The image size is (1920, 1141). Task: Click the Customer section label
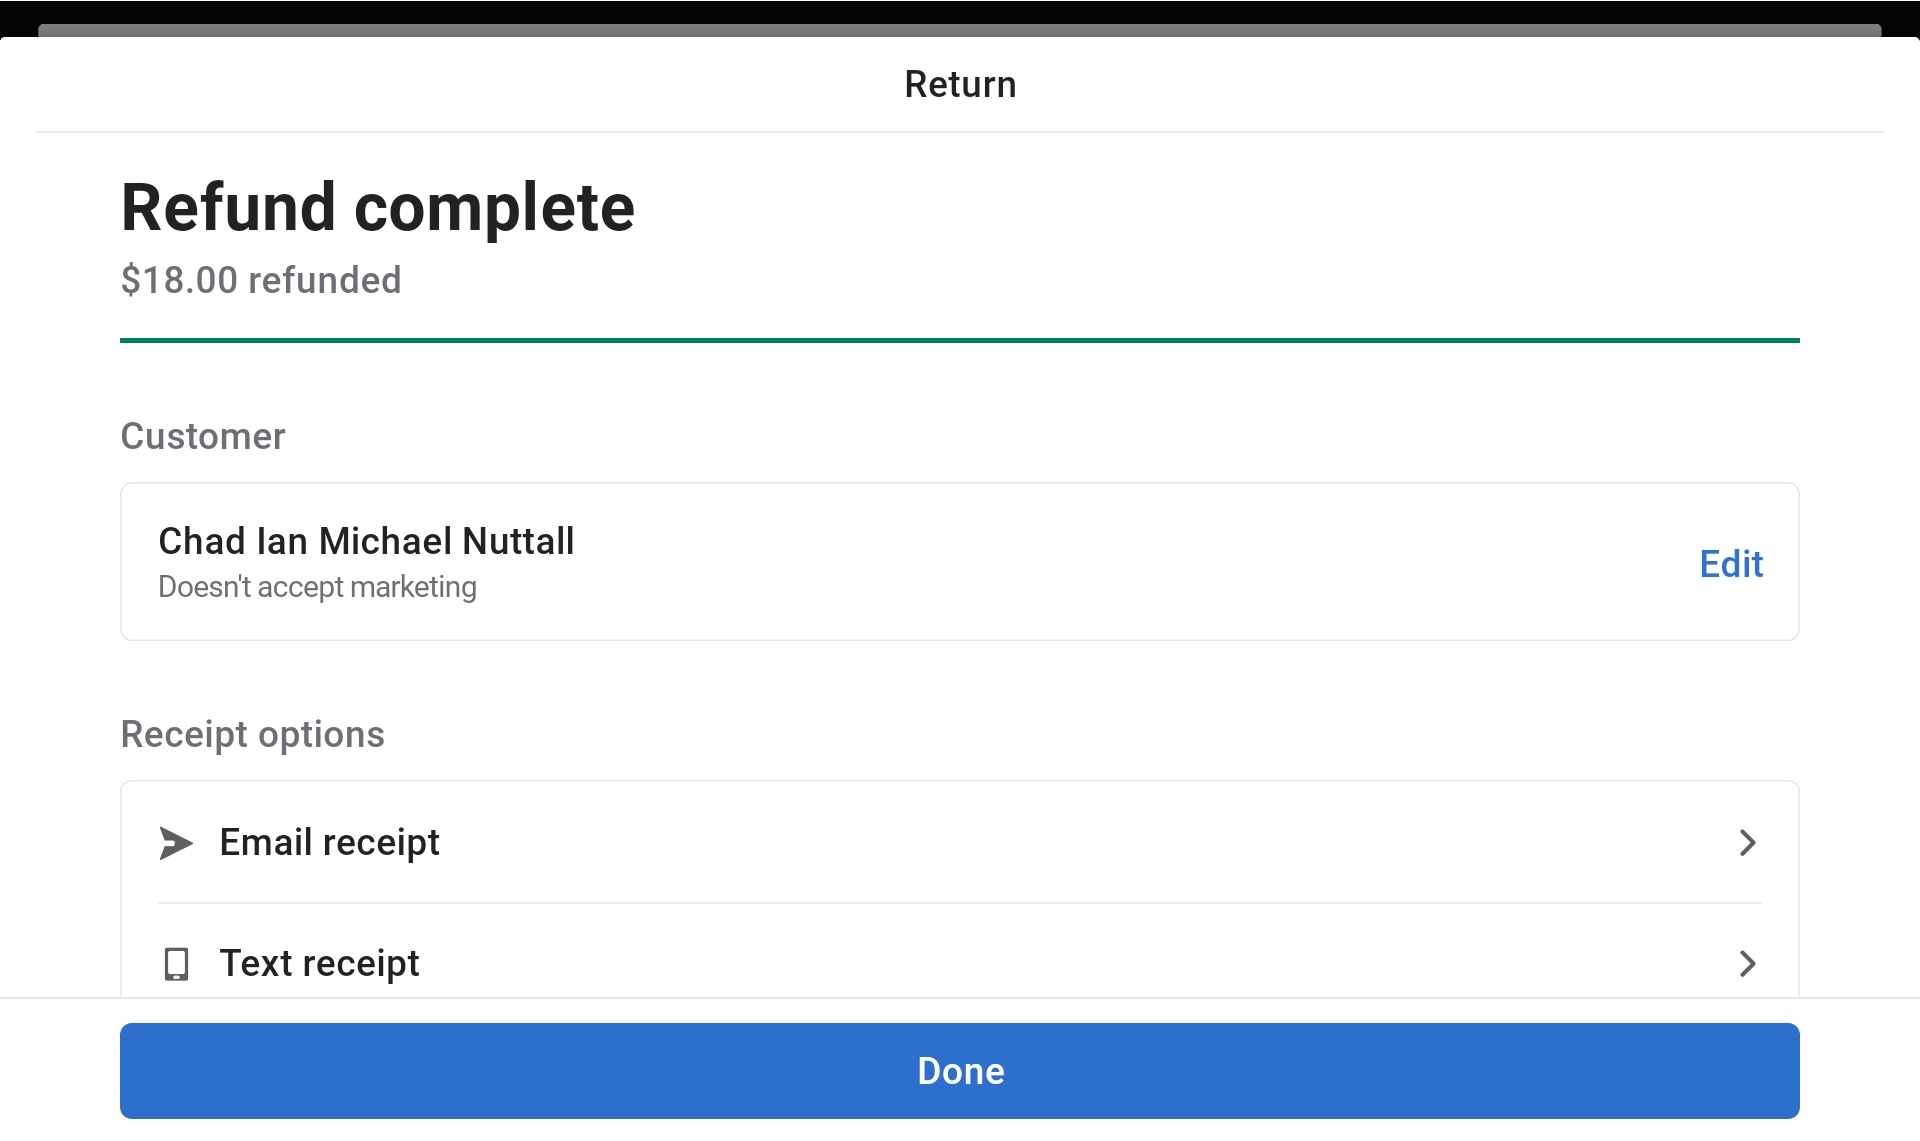coord(202,436)
